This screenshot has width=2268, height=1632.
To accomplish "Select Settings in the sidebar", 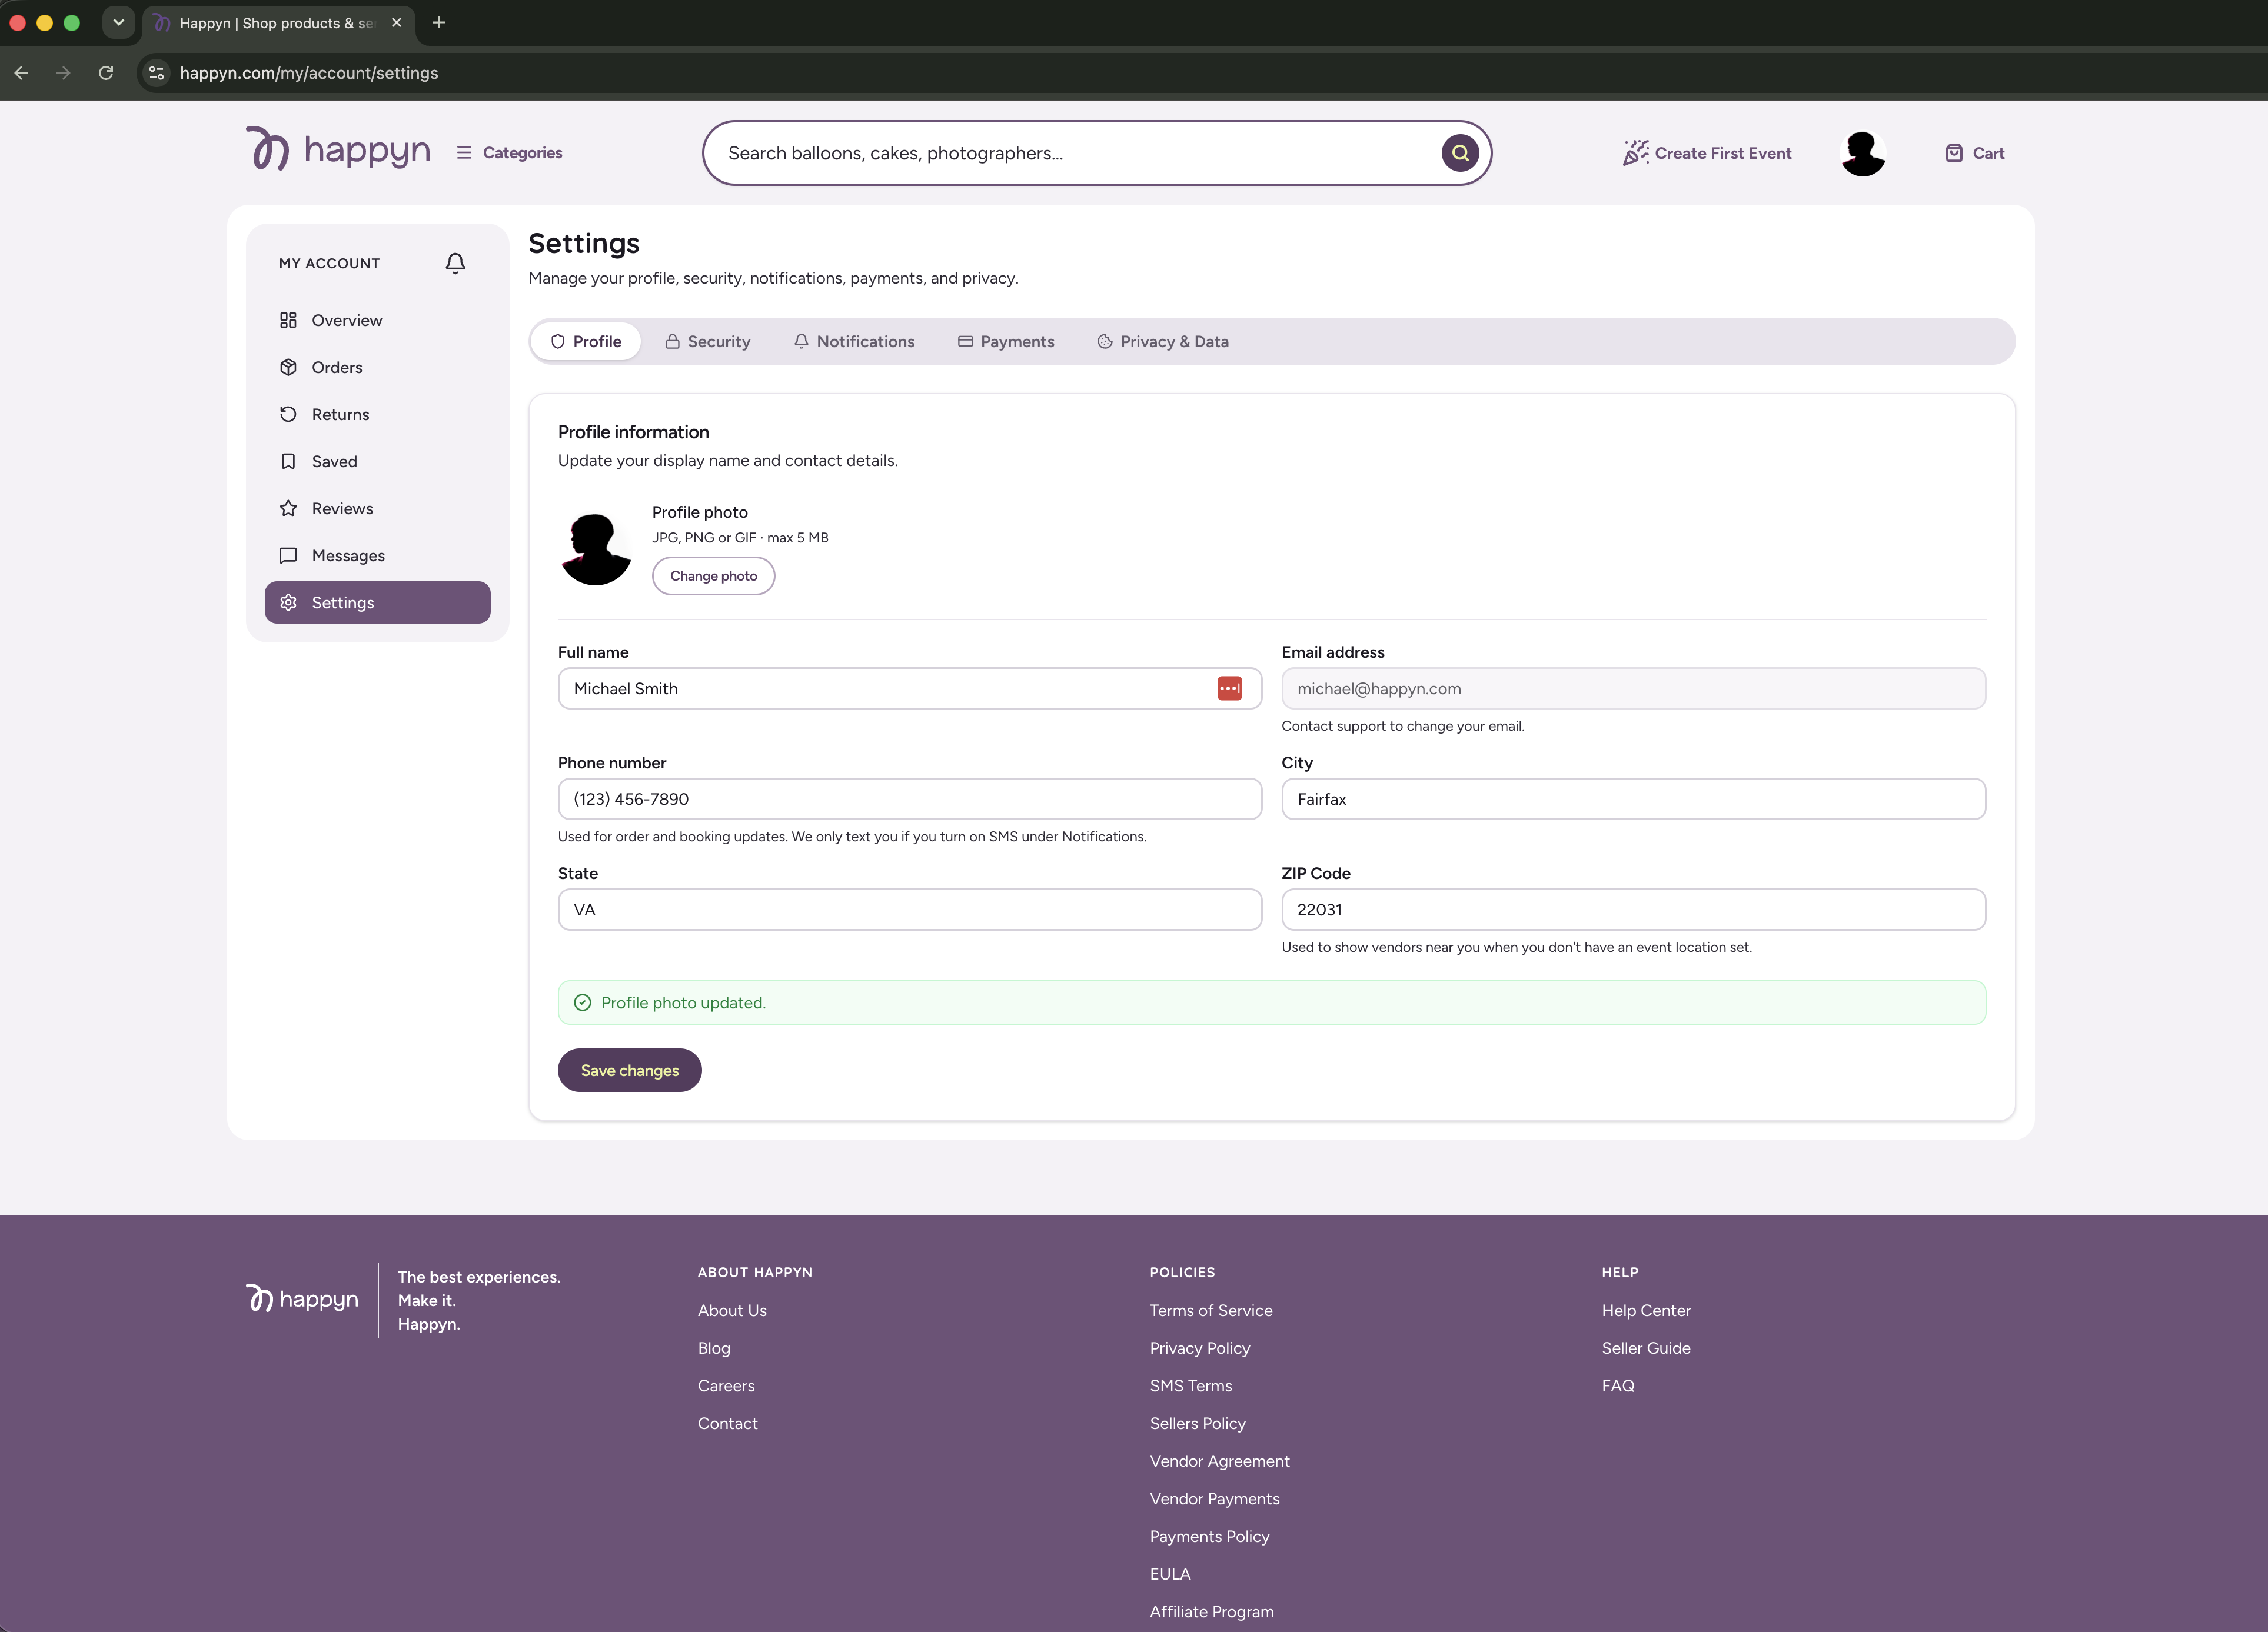I will pos(377,602).
